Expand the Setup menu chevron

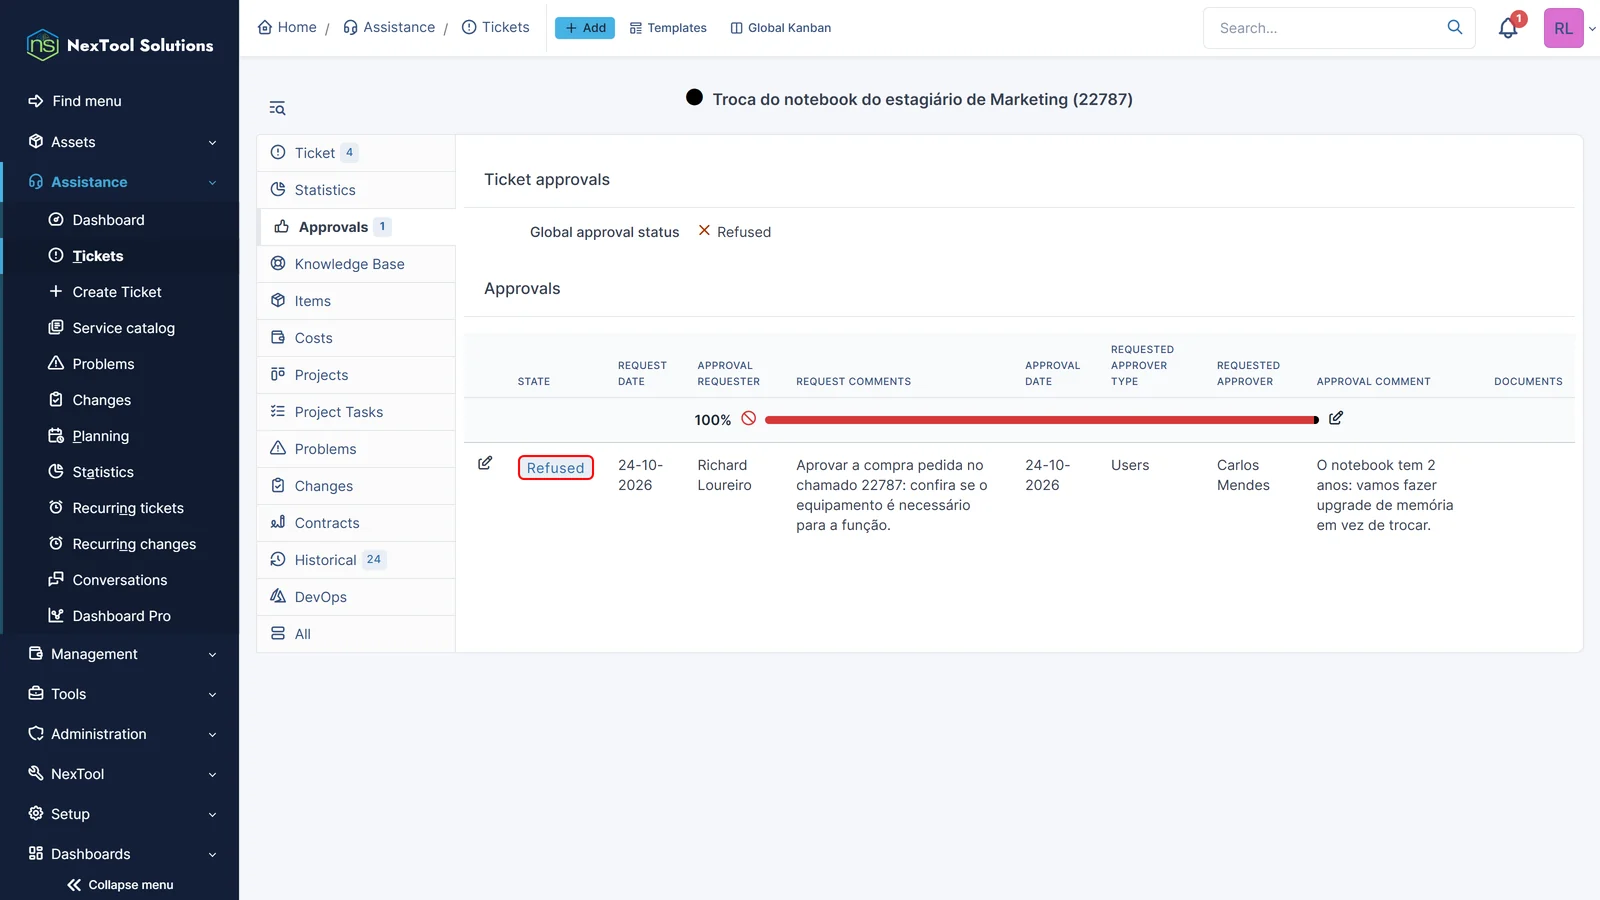pos(212,815)
